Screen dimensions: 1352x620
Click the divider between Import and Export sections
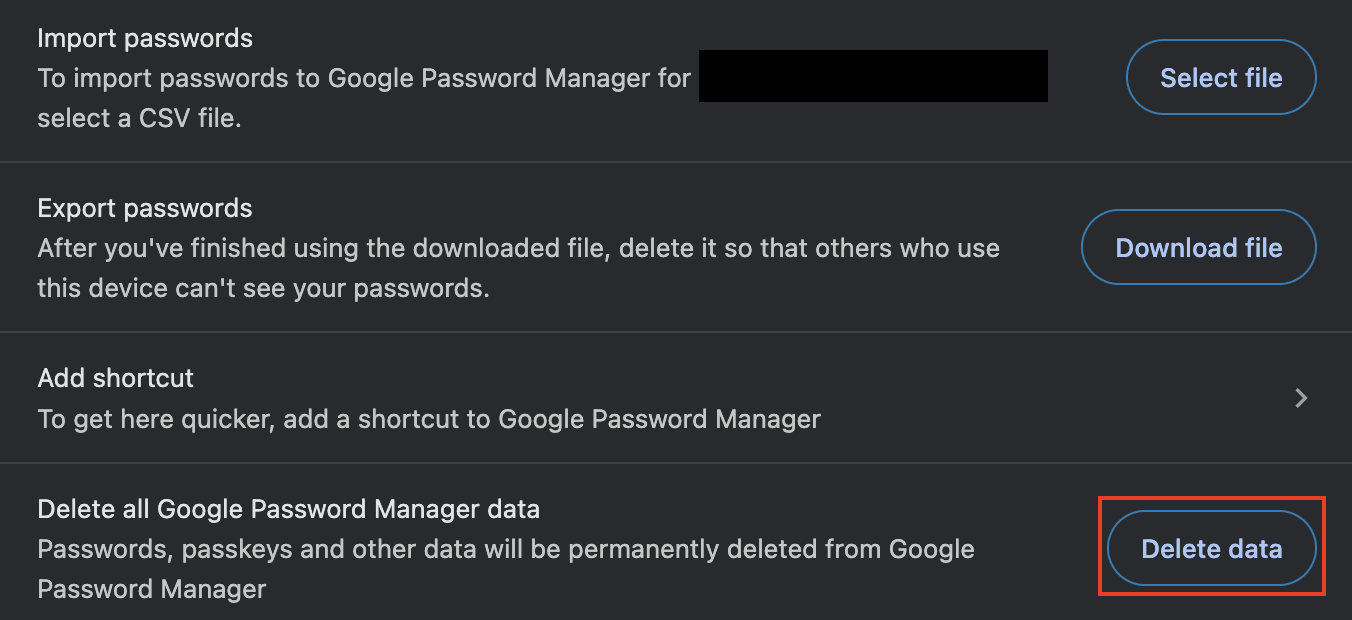(676, 162)
